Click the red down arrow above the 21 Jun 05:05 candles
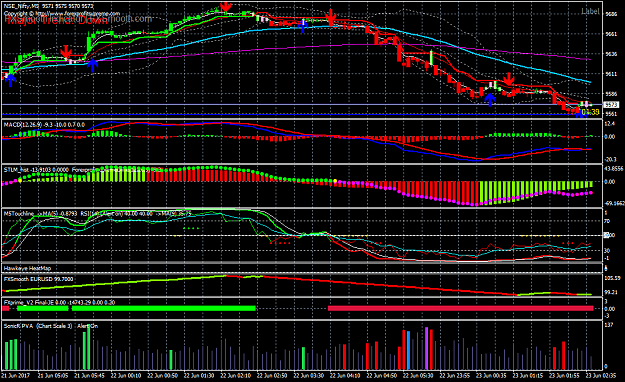Image resolution: width=625 pixels, height=382 pixels. (x=66, y=52)
